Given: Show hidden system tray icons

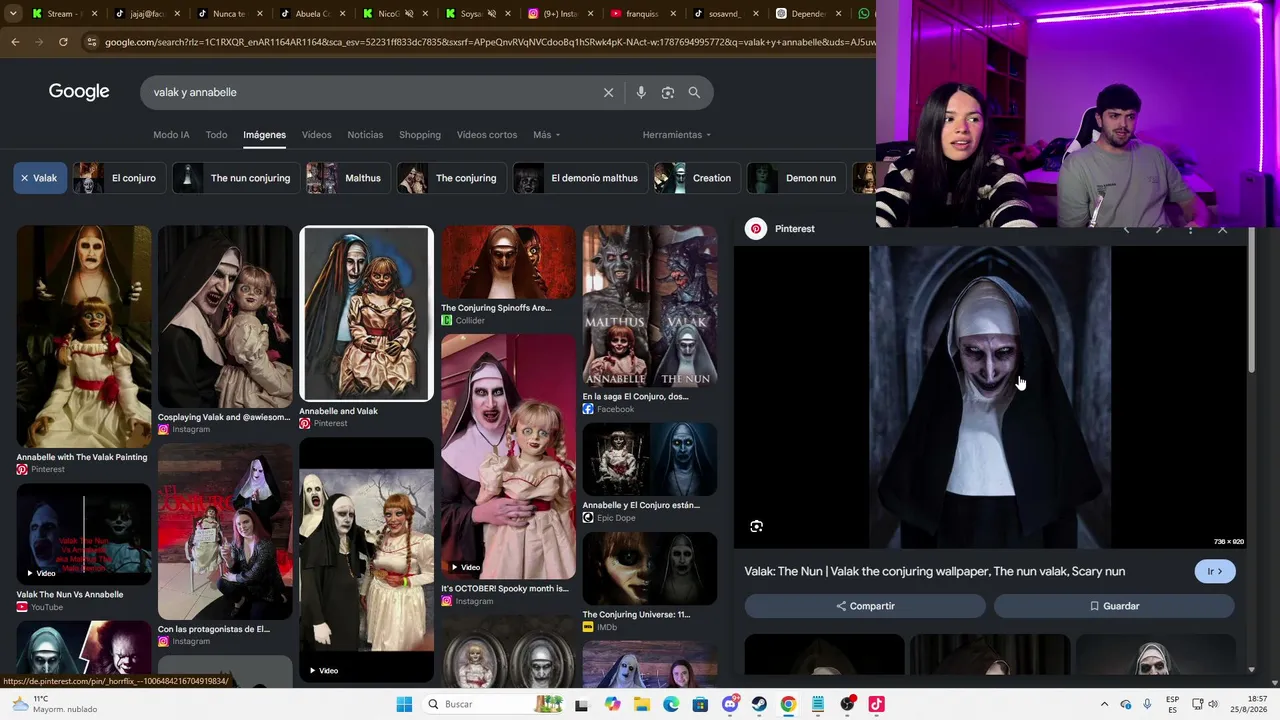Looking at the screenshot, I should (1104, 704).
